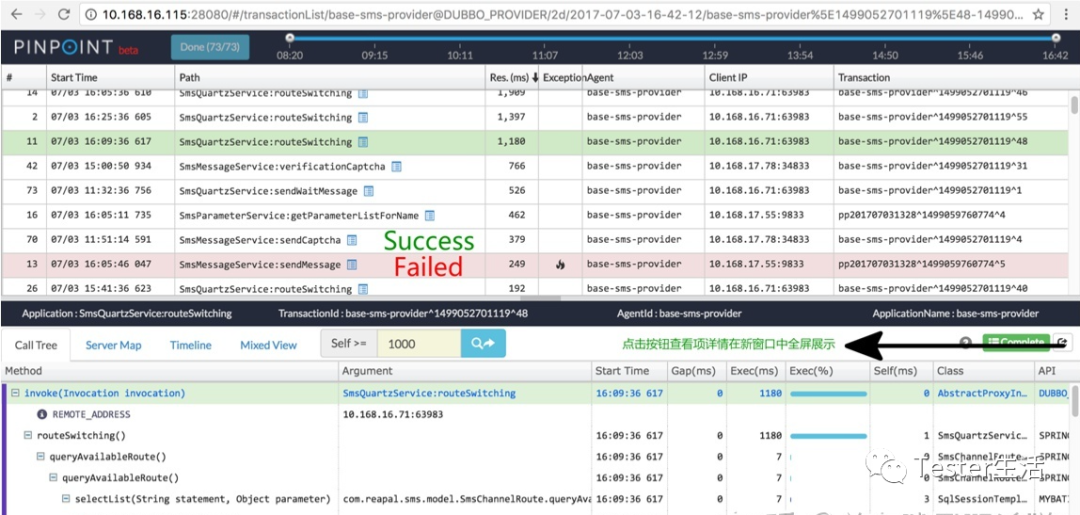Viewport: 1080px width, 515px height.
Task: Click the Agent column header
Action: point(643,78)
